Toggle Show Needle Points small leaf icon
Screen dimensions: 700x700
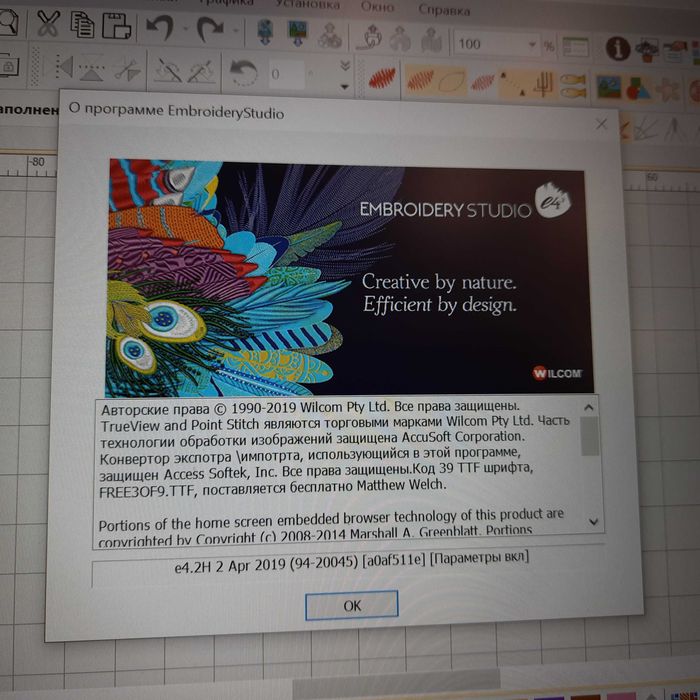click(x=483, y=82)
